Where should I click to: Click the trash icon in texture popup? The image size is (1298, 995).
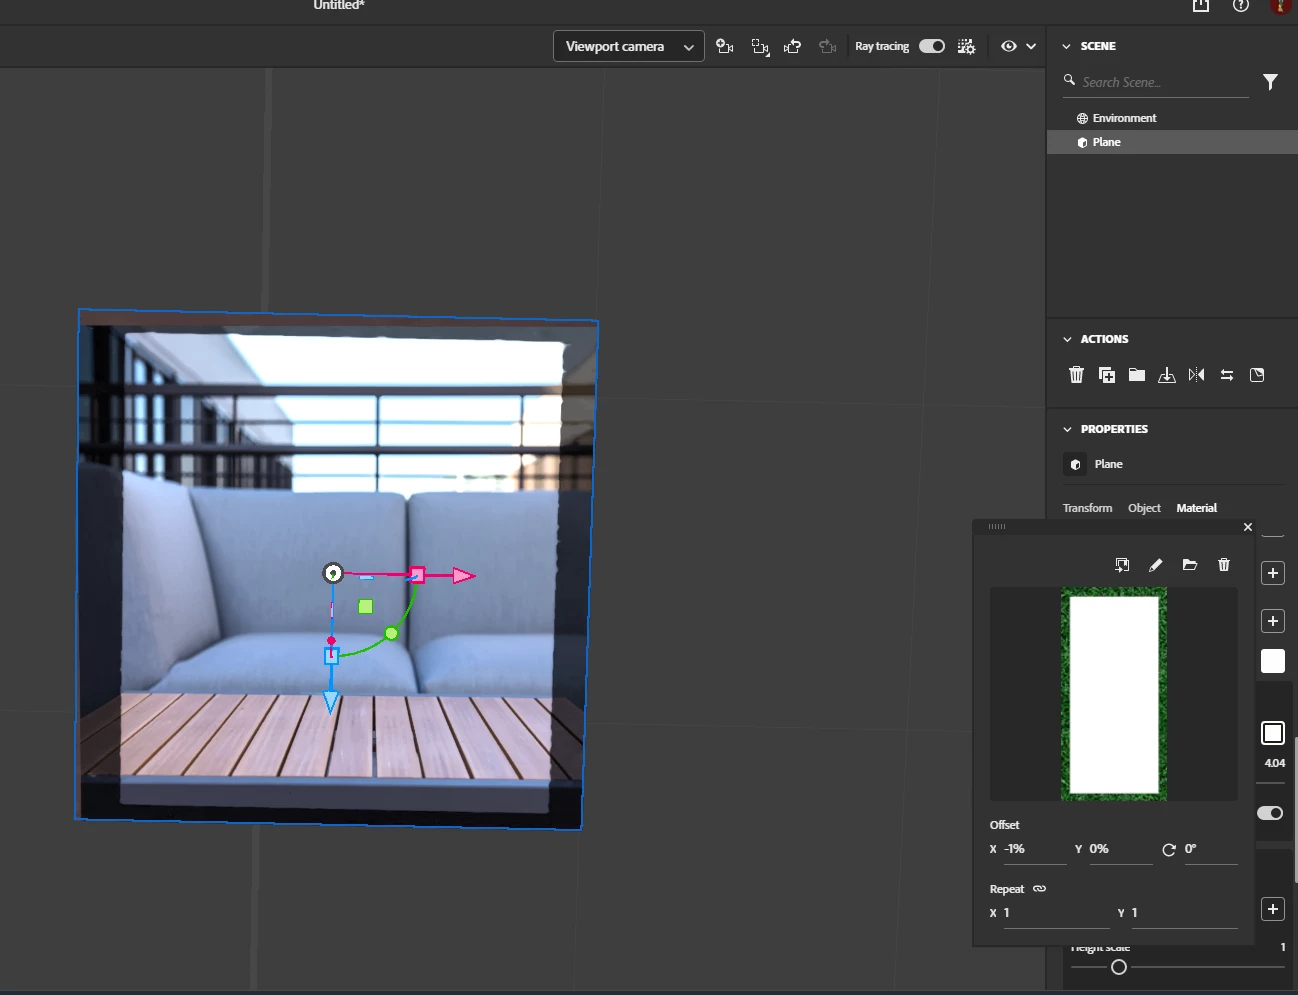click(x=1224, y=565)
